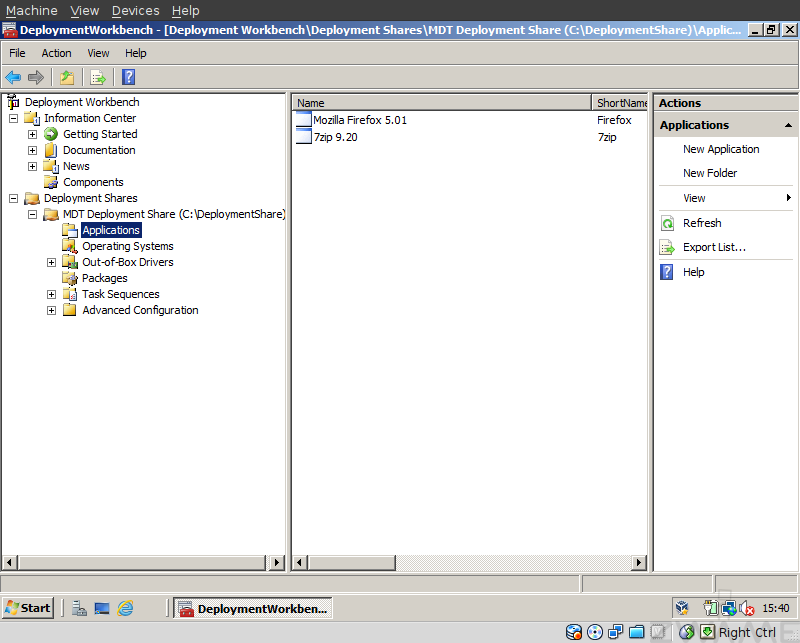This screenshot has width=800, height=643.
Task: Click the ShortName column header
Action: pyautogui.click(x=620, y=103)
